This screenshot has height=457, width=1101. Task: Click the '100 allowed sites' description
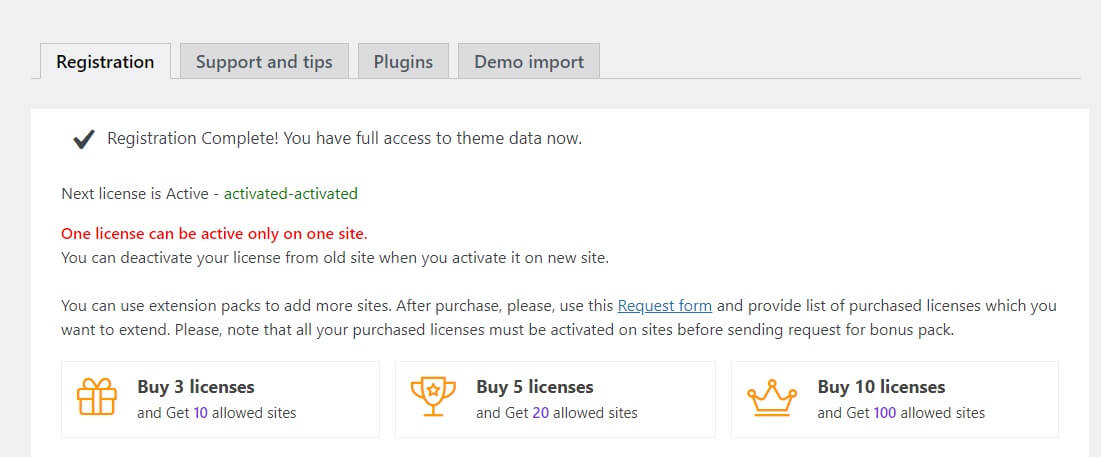point(901,412)
